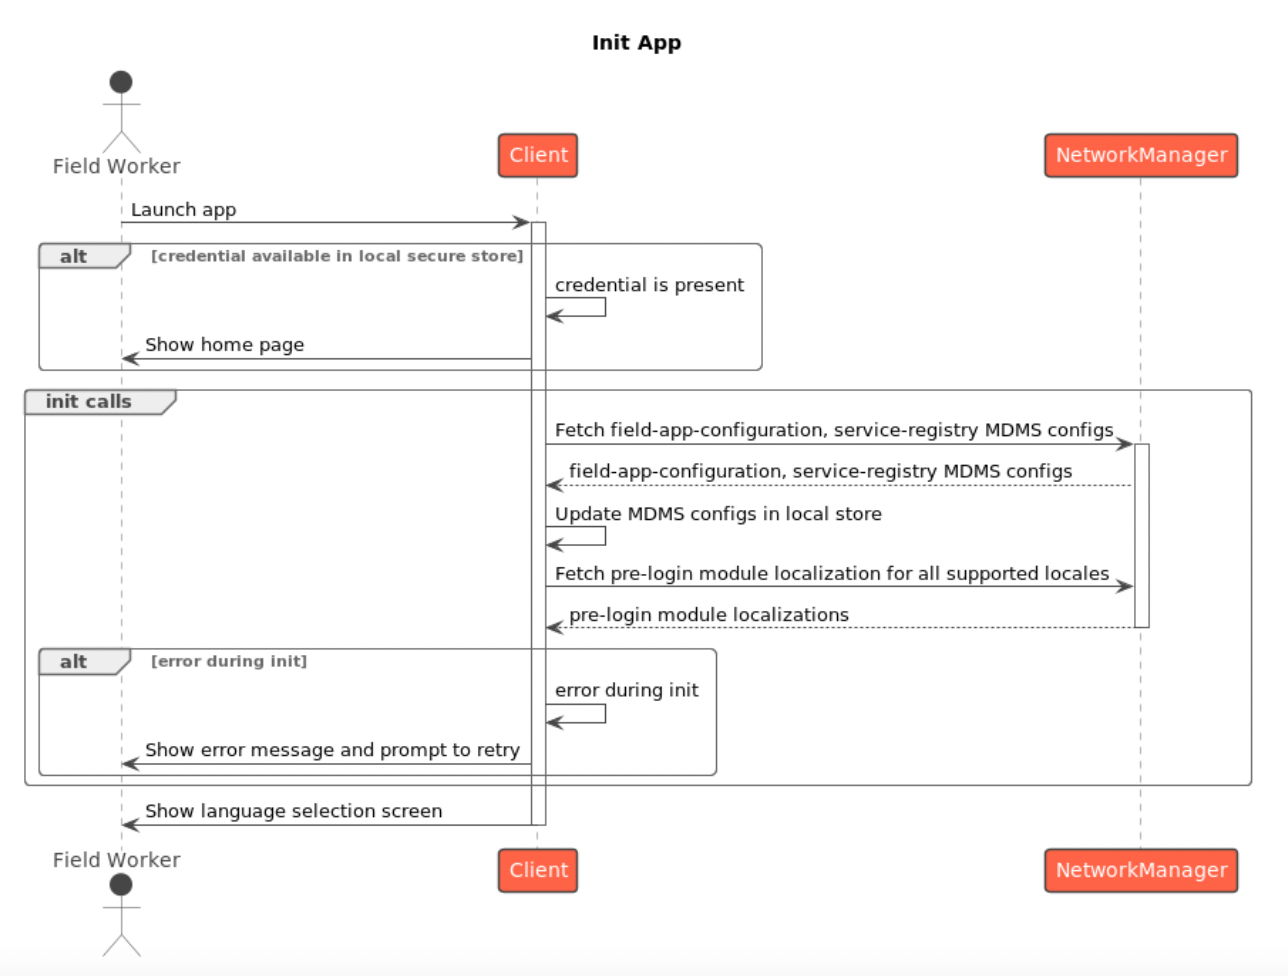Screen dimensions: 1288x976
Task: Select the bottom Client participant box
Action: 538,870
